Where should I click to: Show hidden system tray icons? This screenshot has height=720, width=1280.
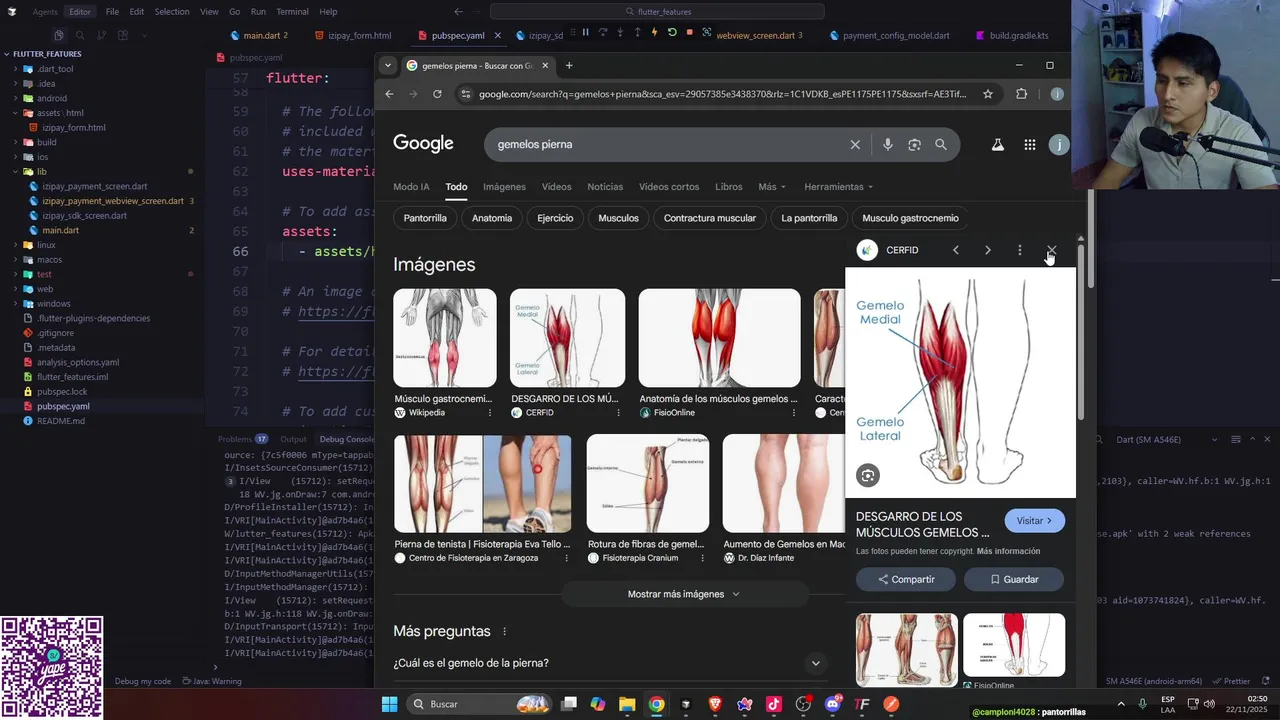point(1120,704)
